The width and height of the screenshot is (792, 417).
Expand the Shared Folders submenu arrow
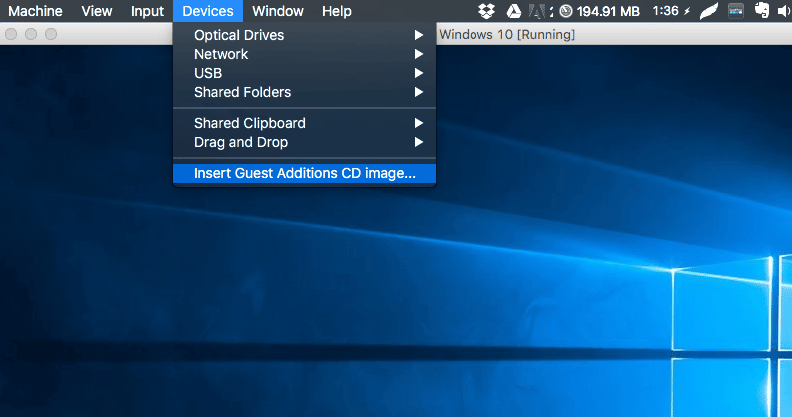point(419,92)
